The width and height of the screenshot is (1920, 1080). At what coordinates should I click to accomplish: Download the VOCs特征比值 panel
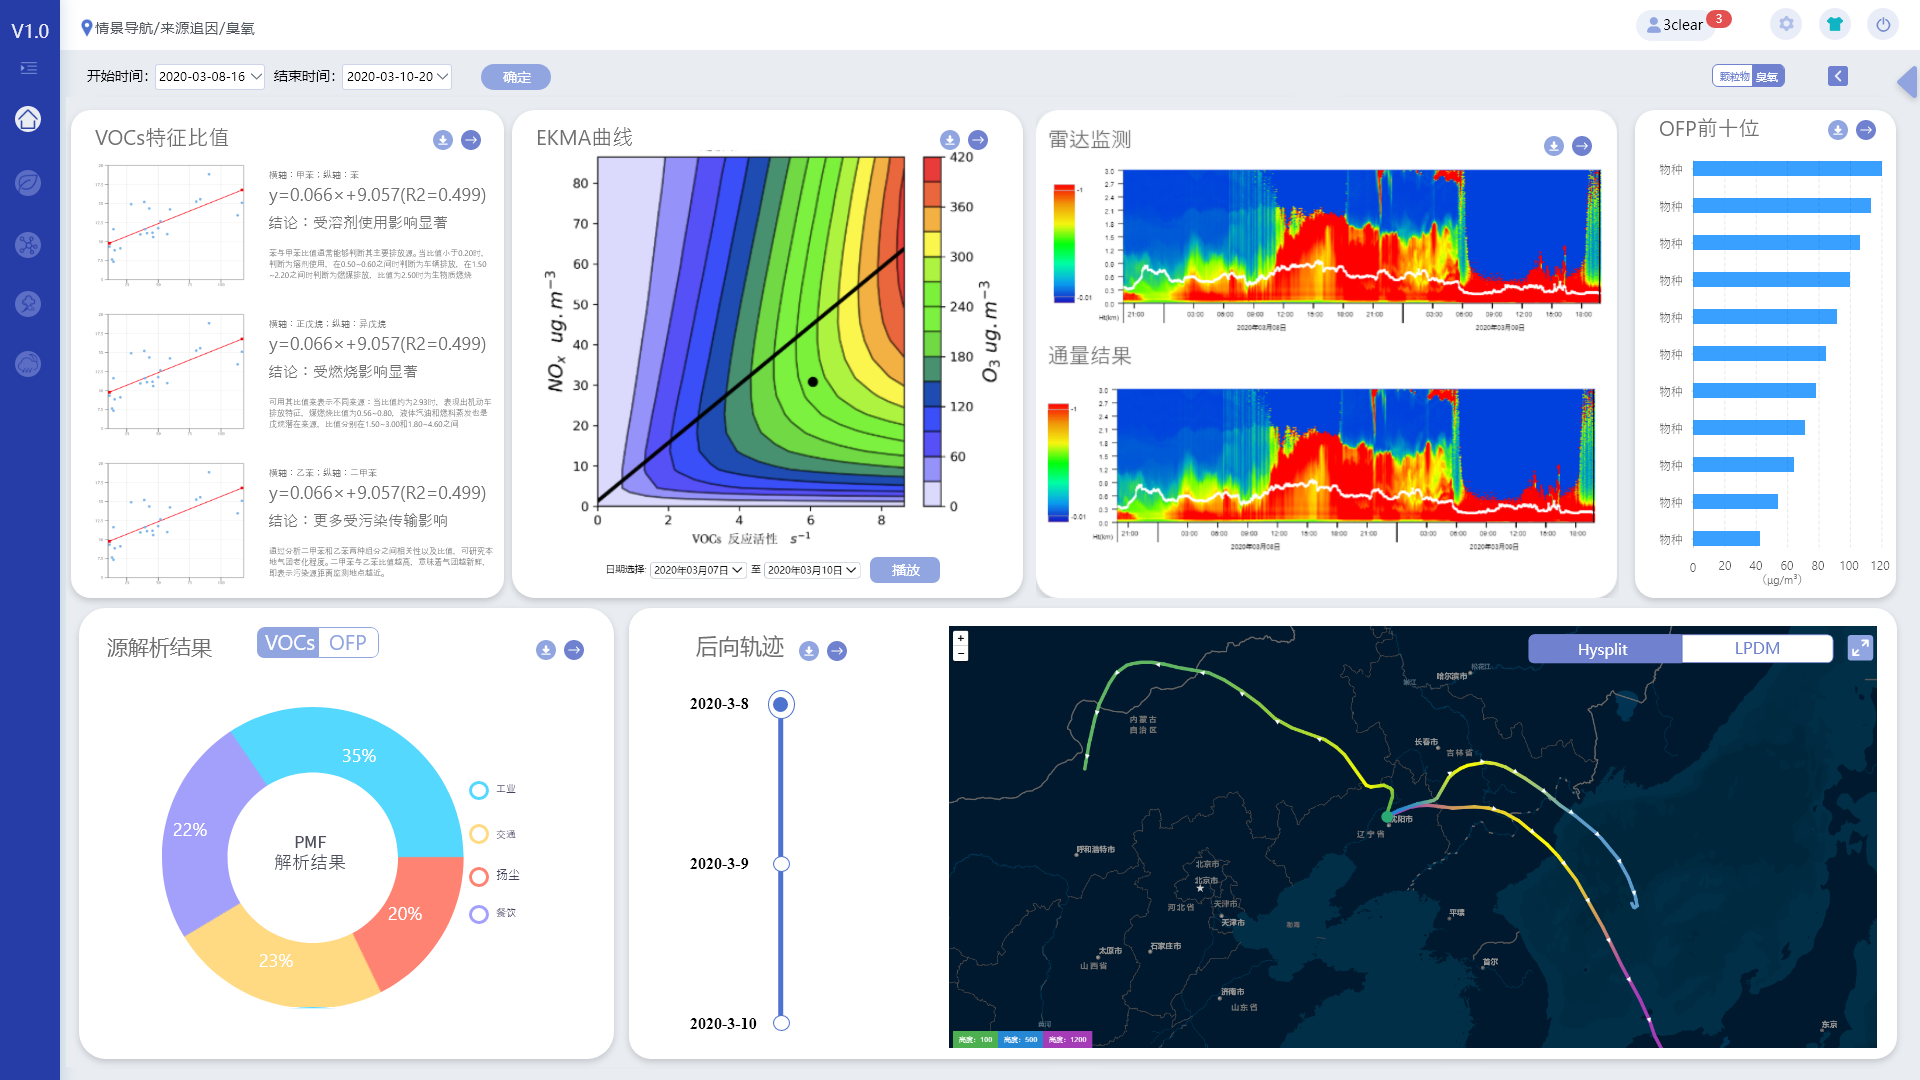pyautogui.click(x=443, y=140)
